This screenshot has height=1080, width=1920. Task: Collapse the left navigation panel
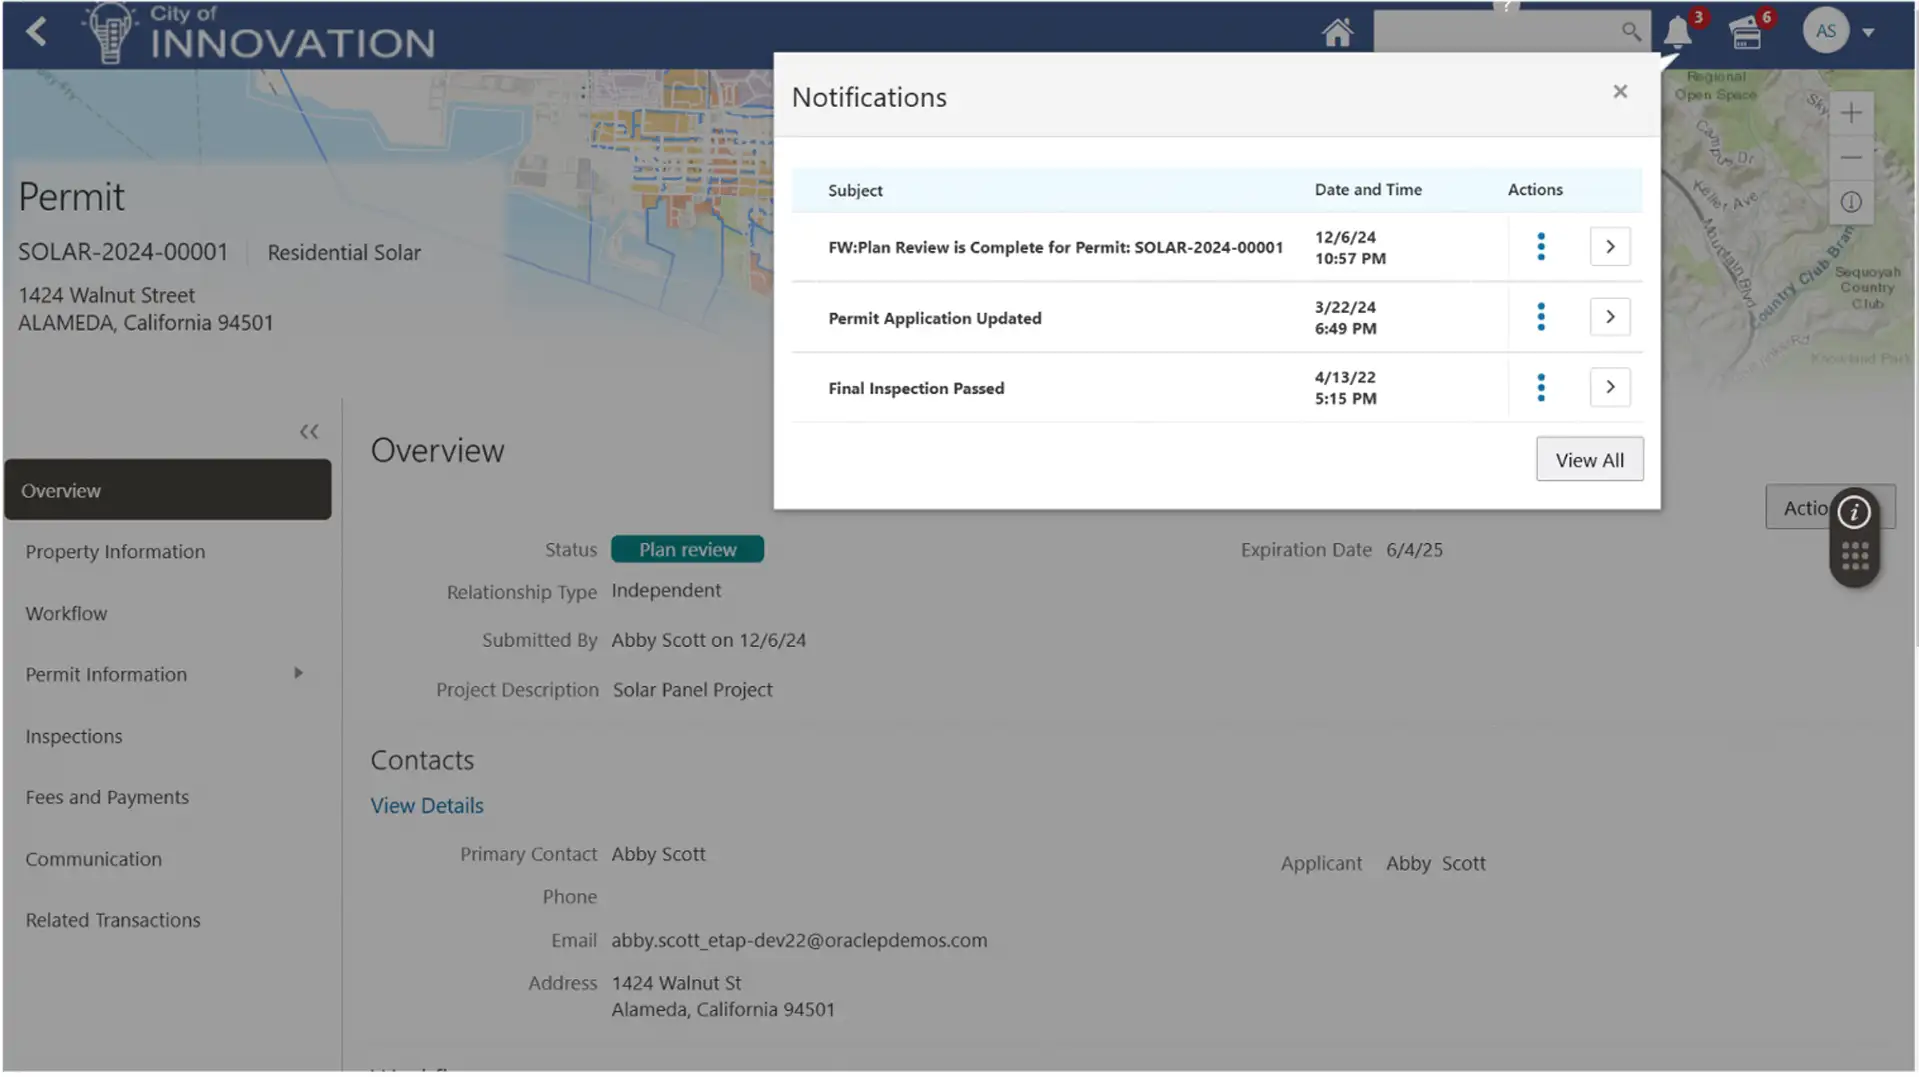coord(309,432)
